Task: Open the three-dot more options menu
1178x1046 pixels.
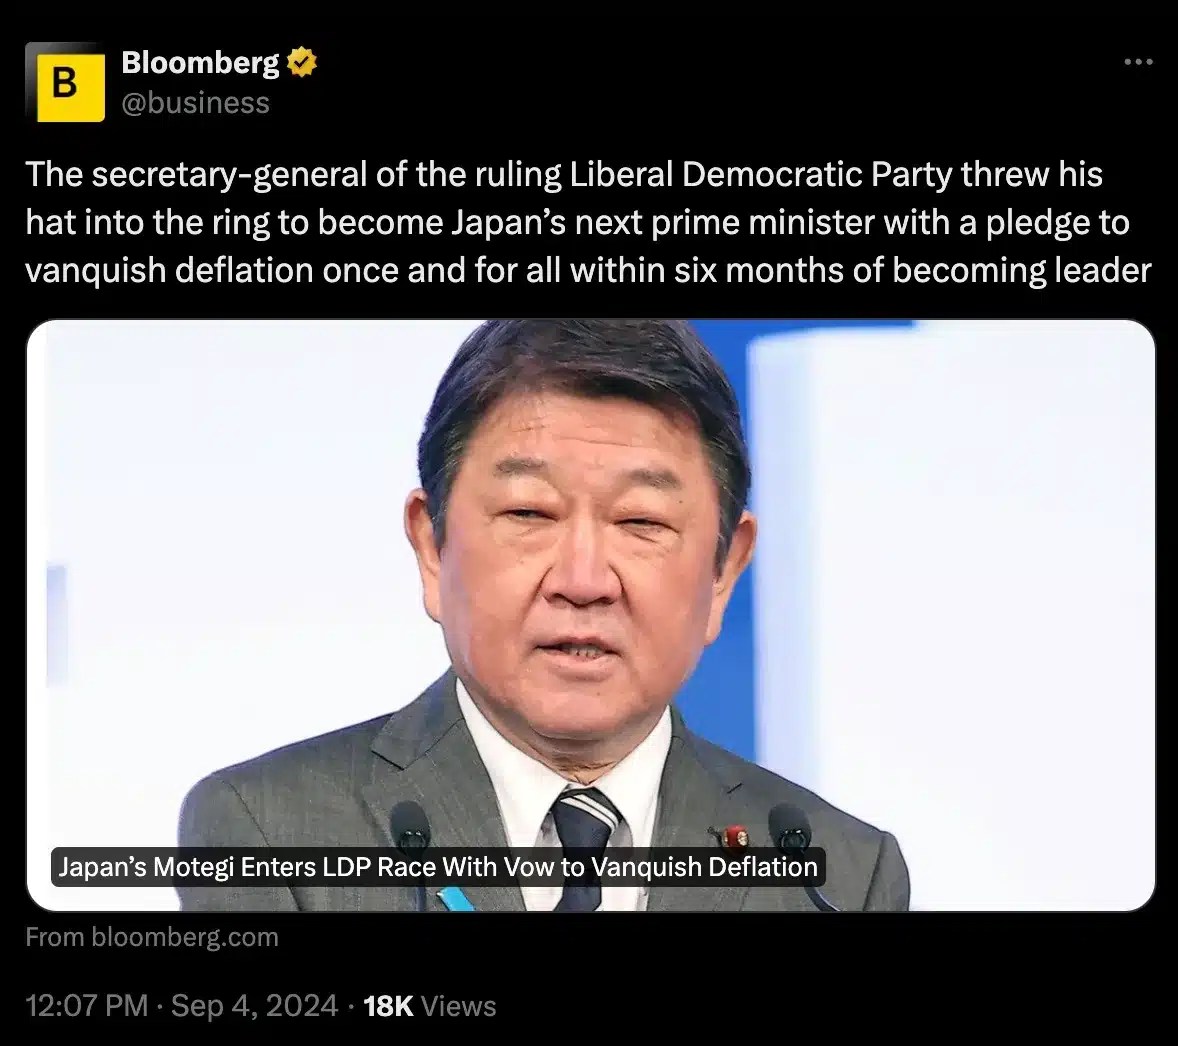Action: [1138, 62]
